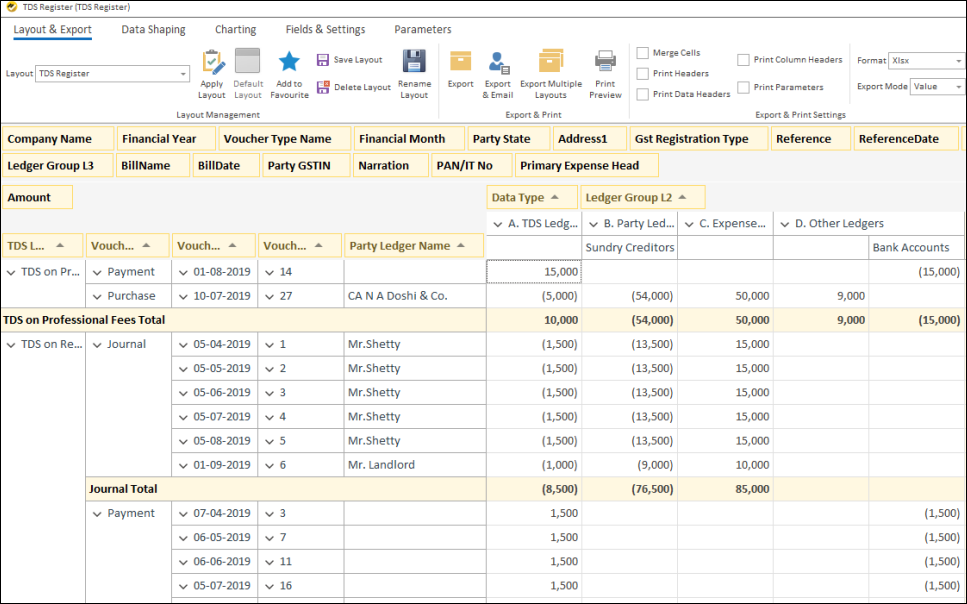Image resolution: width=967 pixels, height=604 pixels.
Task: Click the Export box icon
Action: (x=460, y=62)
